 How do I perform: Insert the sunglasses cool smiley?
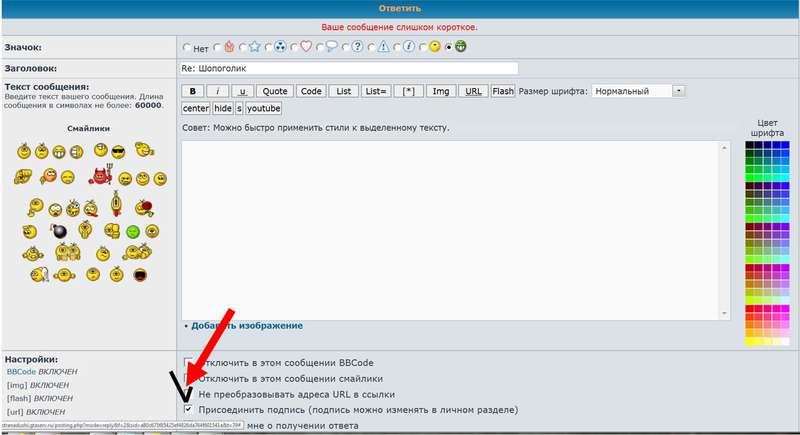click(120, 151)
